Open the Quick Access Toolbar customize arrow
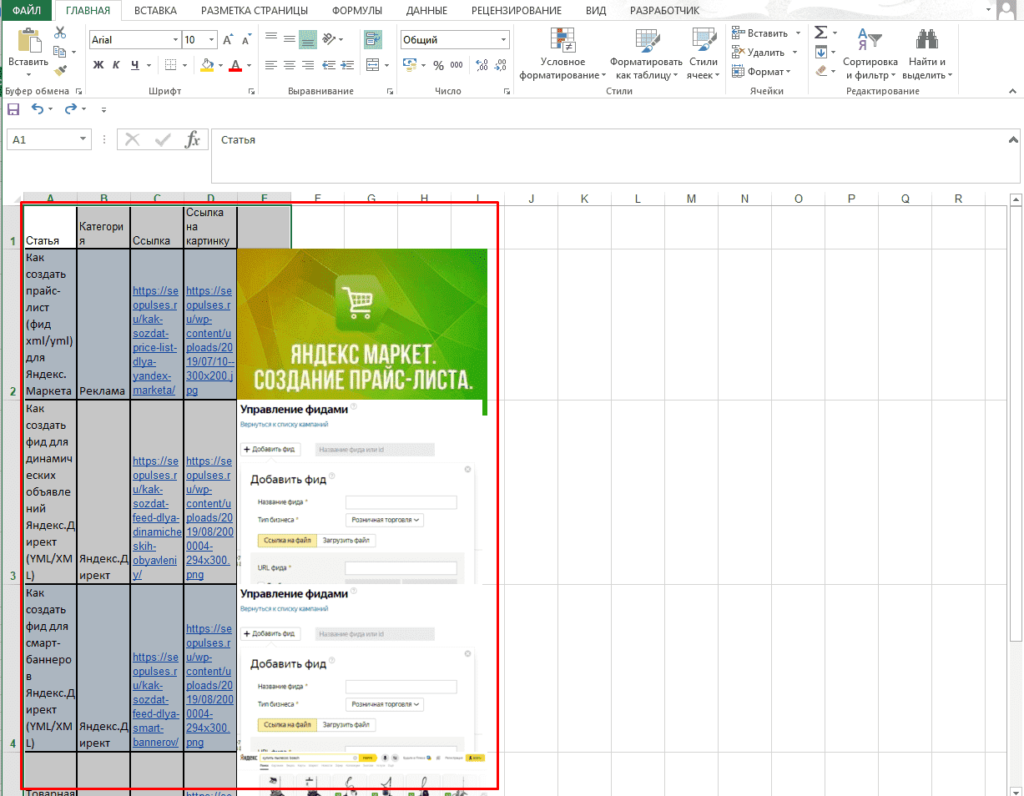 click(x=104, y=110)
